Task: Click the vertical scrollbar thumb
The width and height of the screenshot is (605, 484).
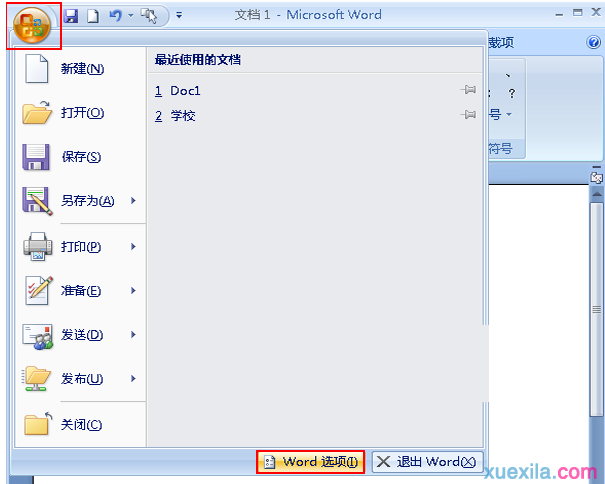Action: tap(597, 309)
